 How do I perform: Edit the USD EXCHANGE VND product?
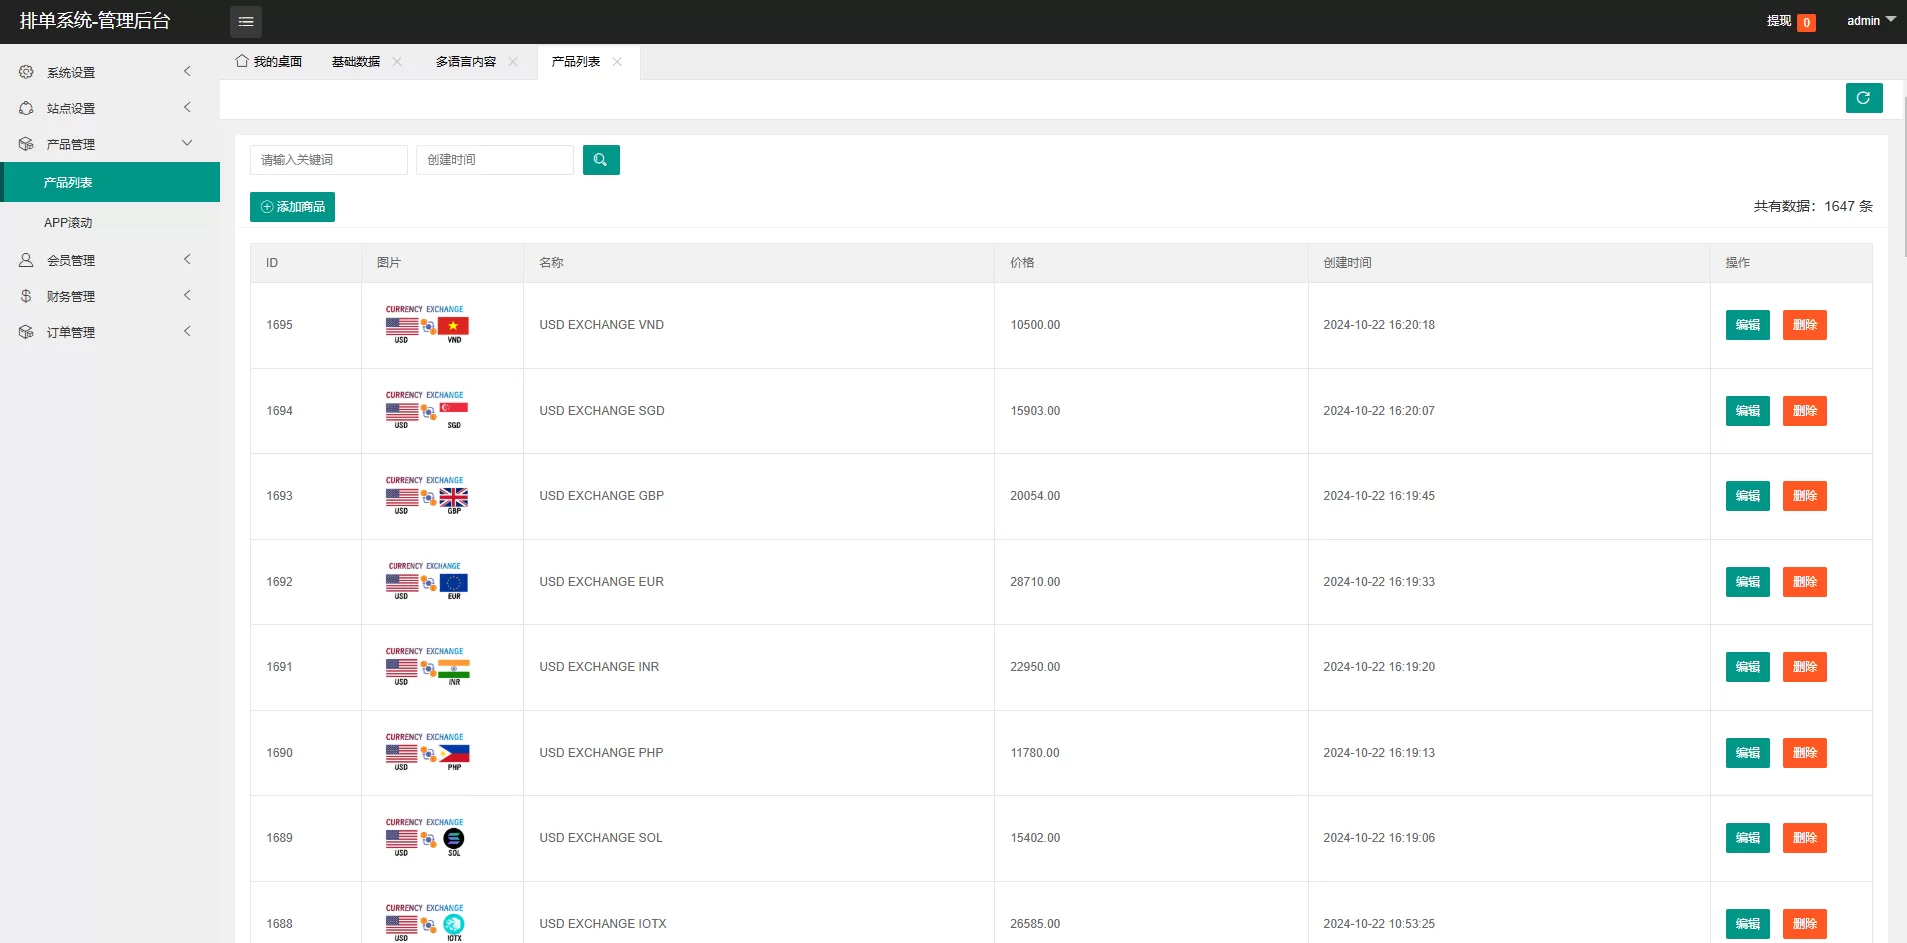(1747, 325)
